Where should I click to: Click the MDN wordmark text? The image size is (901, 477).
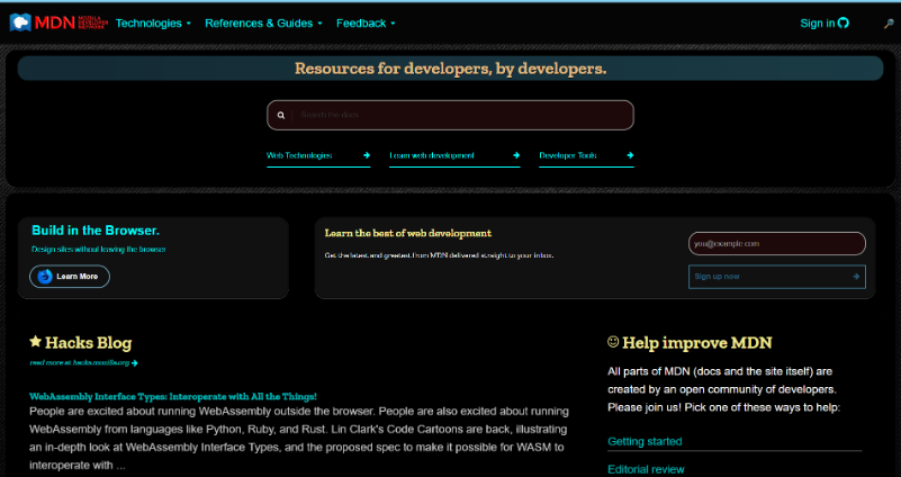pos(55,22)
